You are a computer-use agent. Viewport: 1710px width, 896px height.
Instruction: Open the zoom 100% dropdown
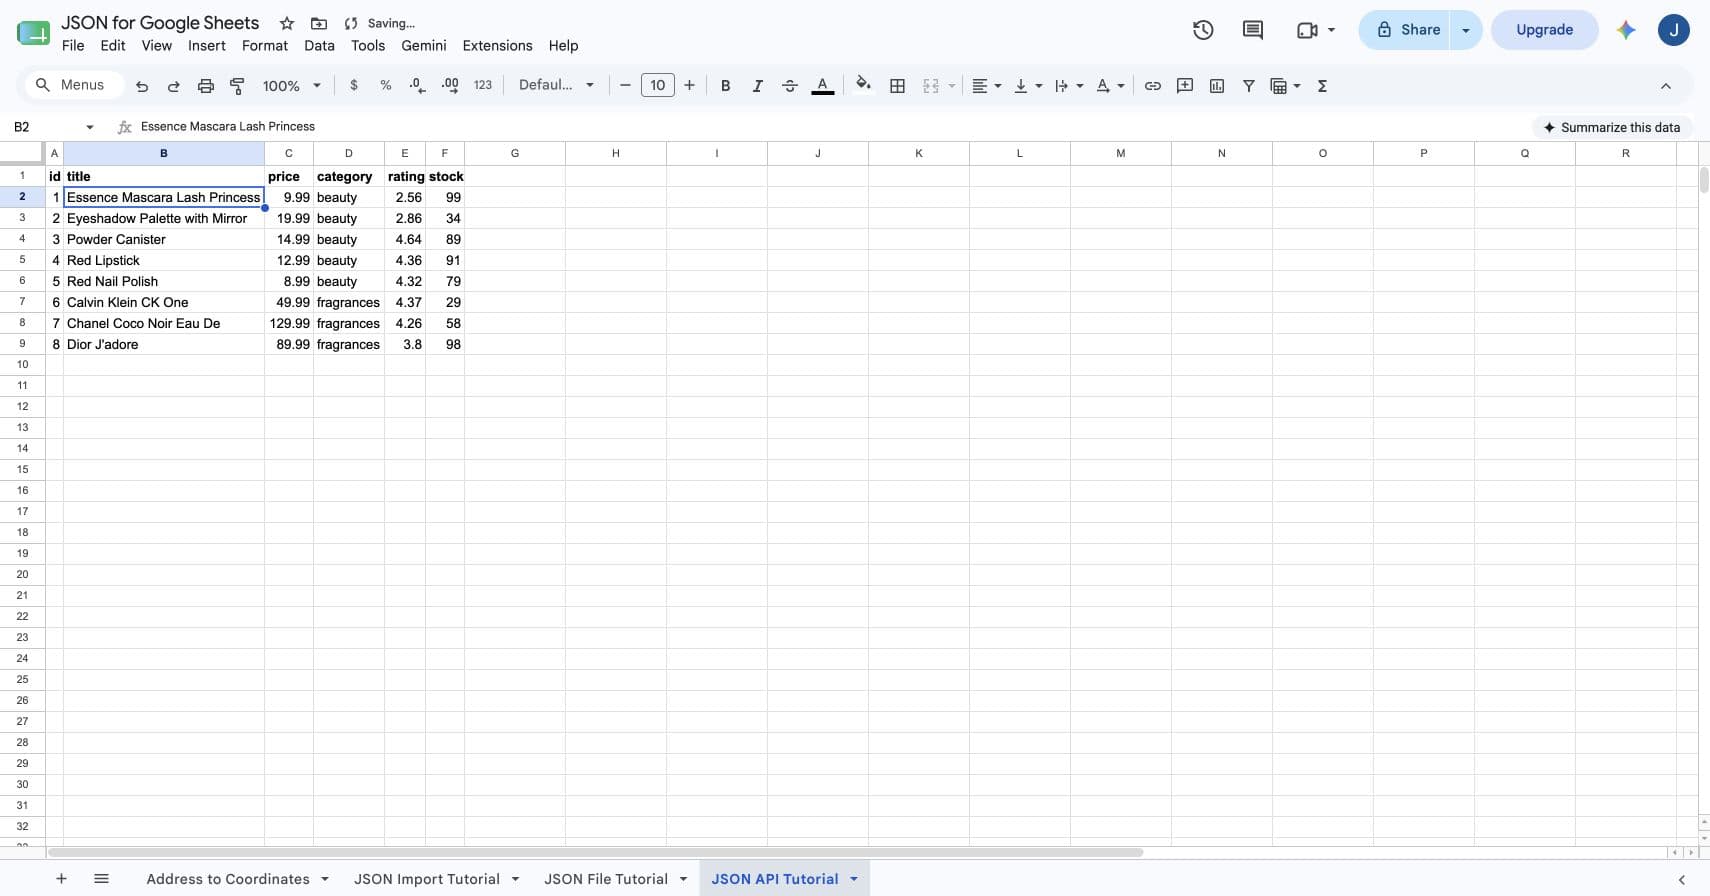point(291,86)
